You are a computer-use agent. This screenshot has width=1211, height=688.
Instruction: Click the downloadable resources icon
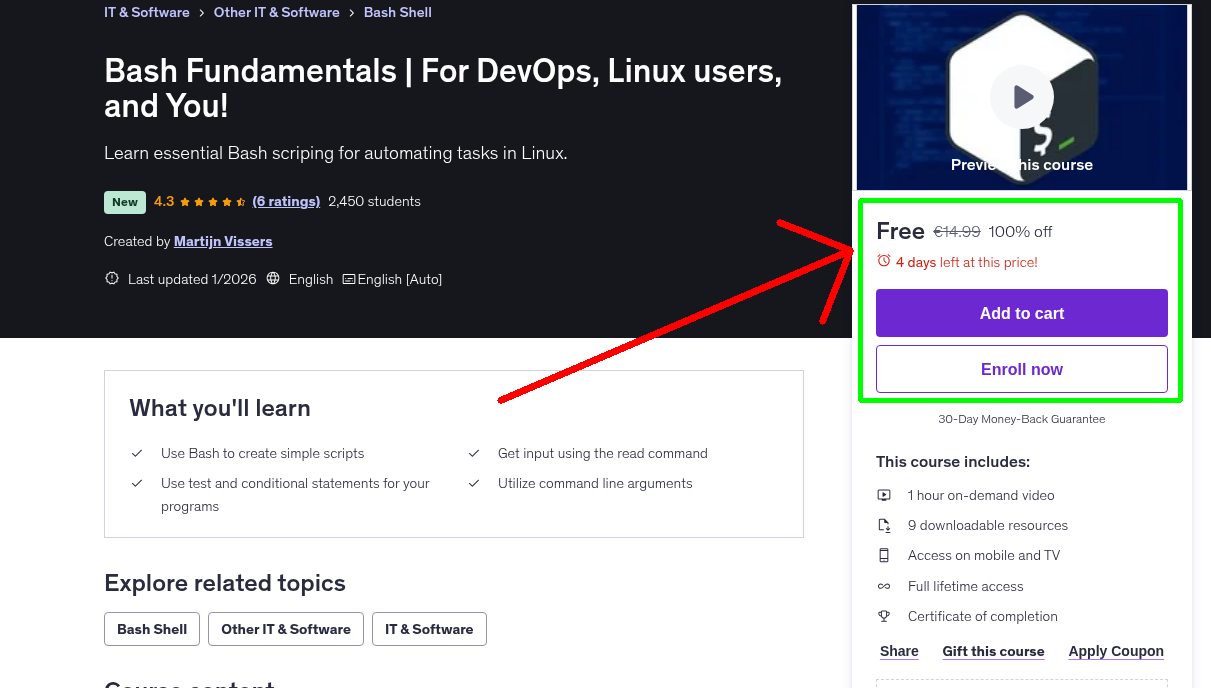point(884,525)
